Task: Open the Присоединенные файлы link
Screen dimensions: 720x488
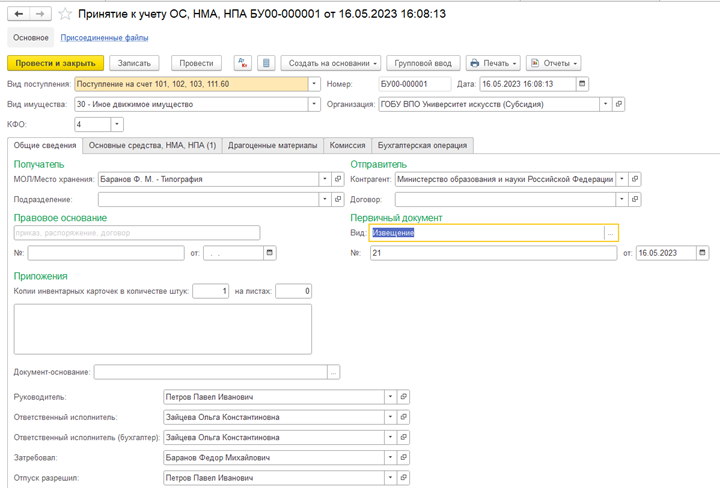Action: coord(104,38)
